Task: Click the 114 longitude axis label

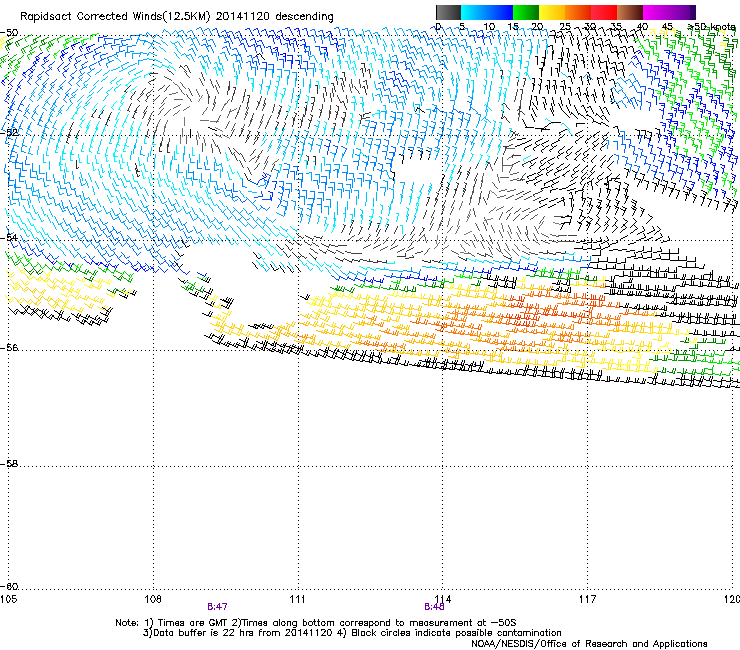Action: pos(442,599)
